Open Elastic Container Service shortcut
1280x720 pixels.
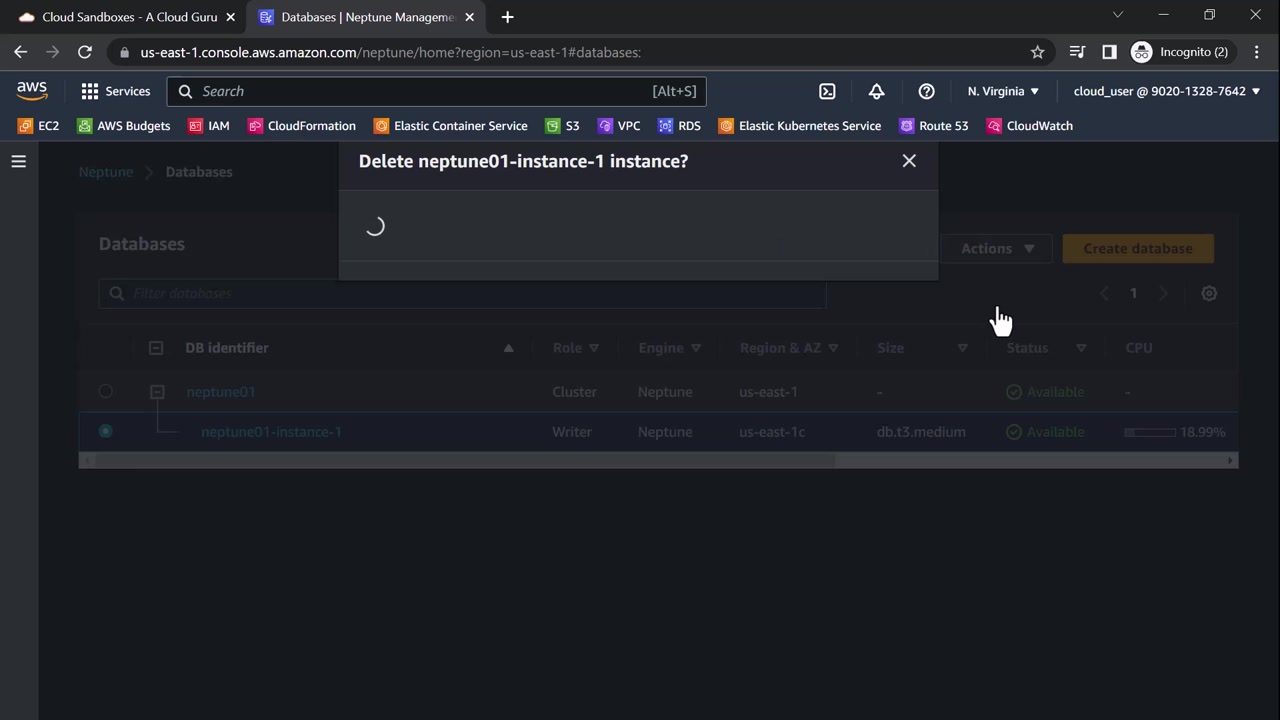451,126
